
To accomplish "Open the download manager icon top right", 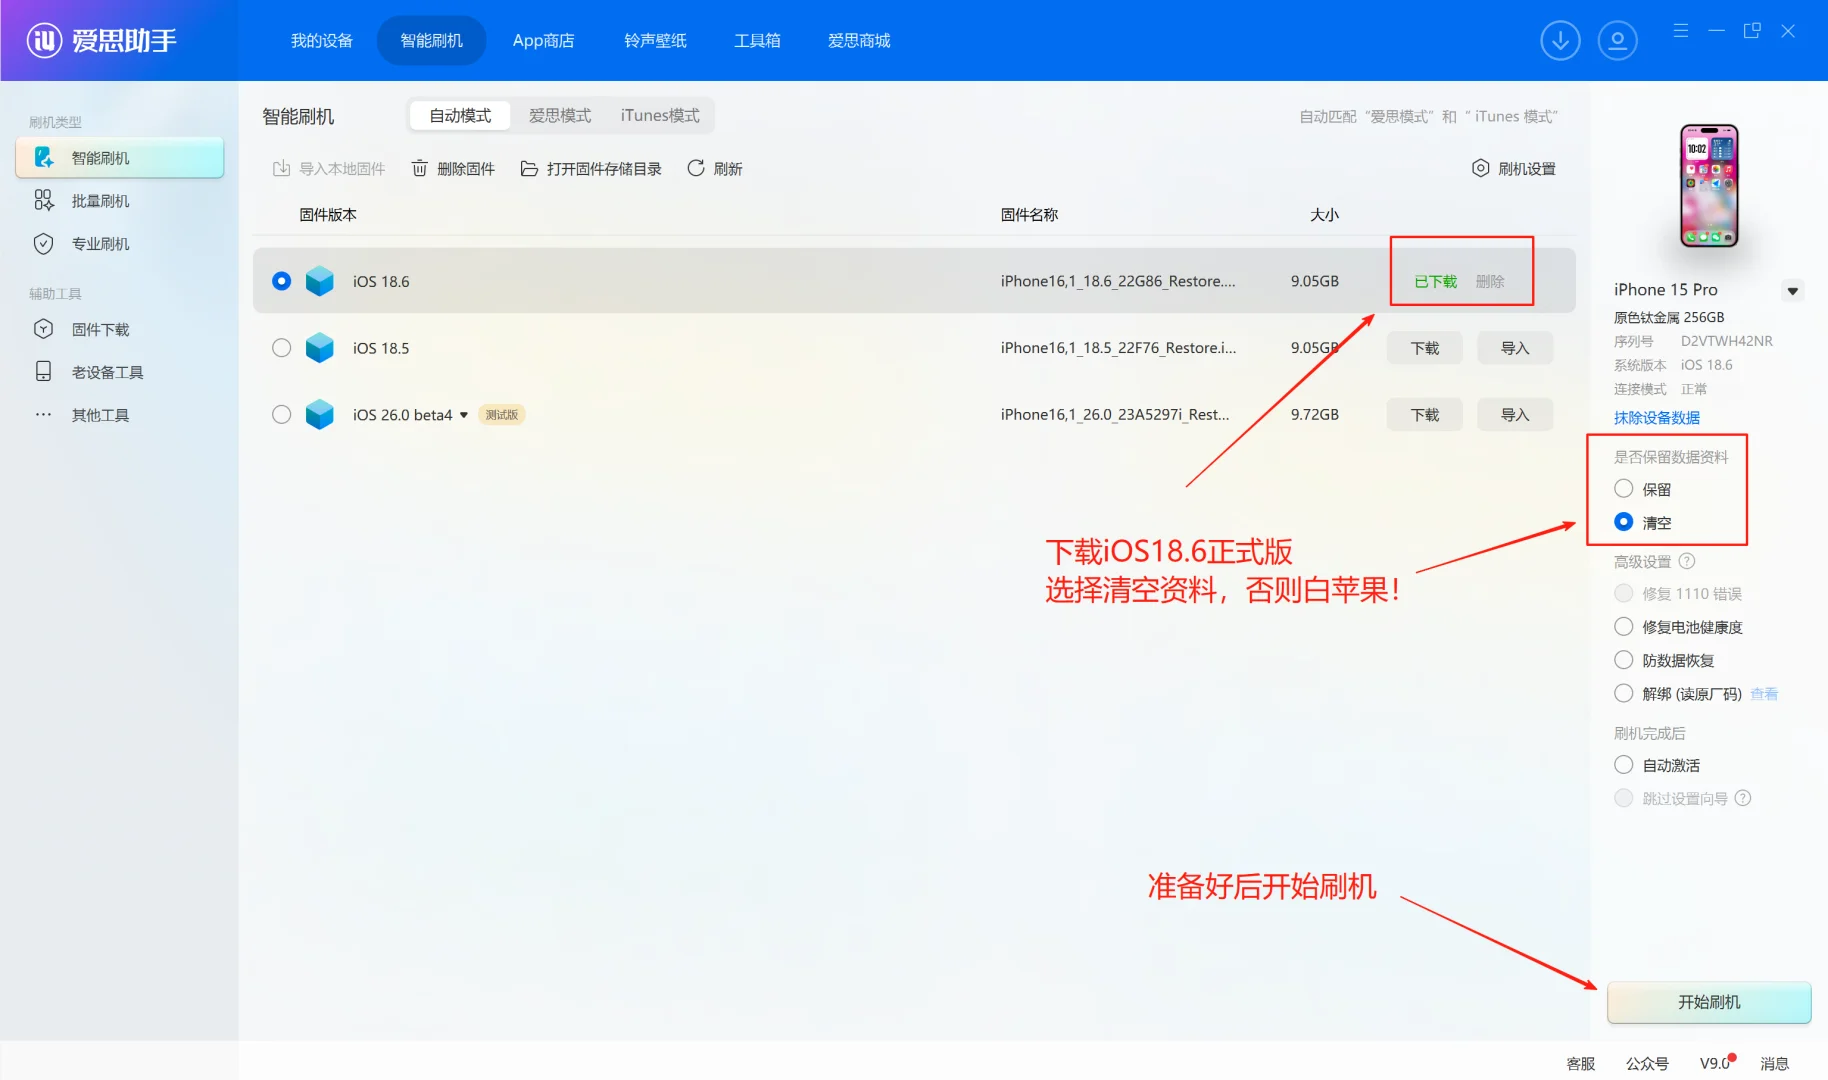I will 1559,40.
